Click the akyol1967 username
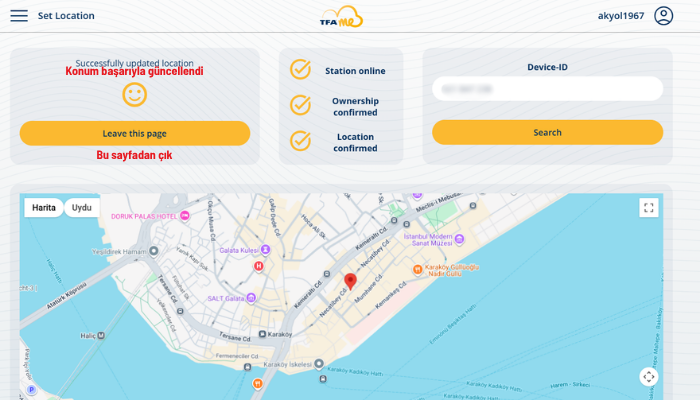 point(620,16)
